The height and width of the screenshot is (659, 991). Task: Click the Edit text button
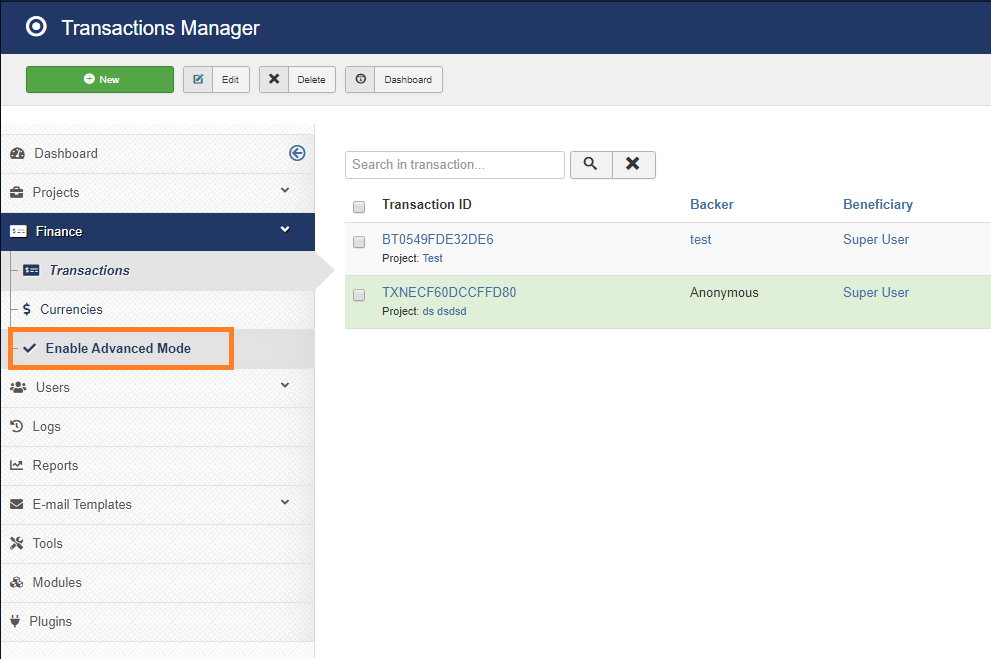coord(231,80)
